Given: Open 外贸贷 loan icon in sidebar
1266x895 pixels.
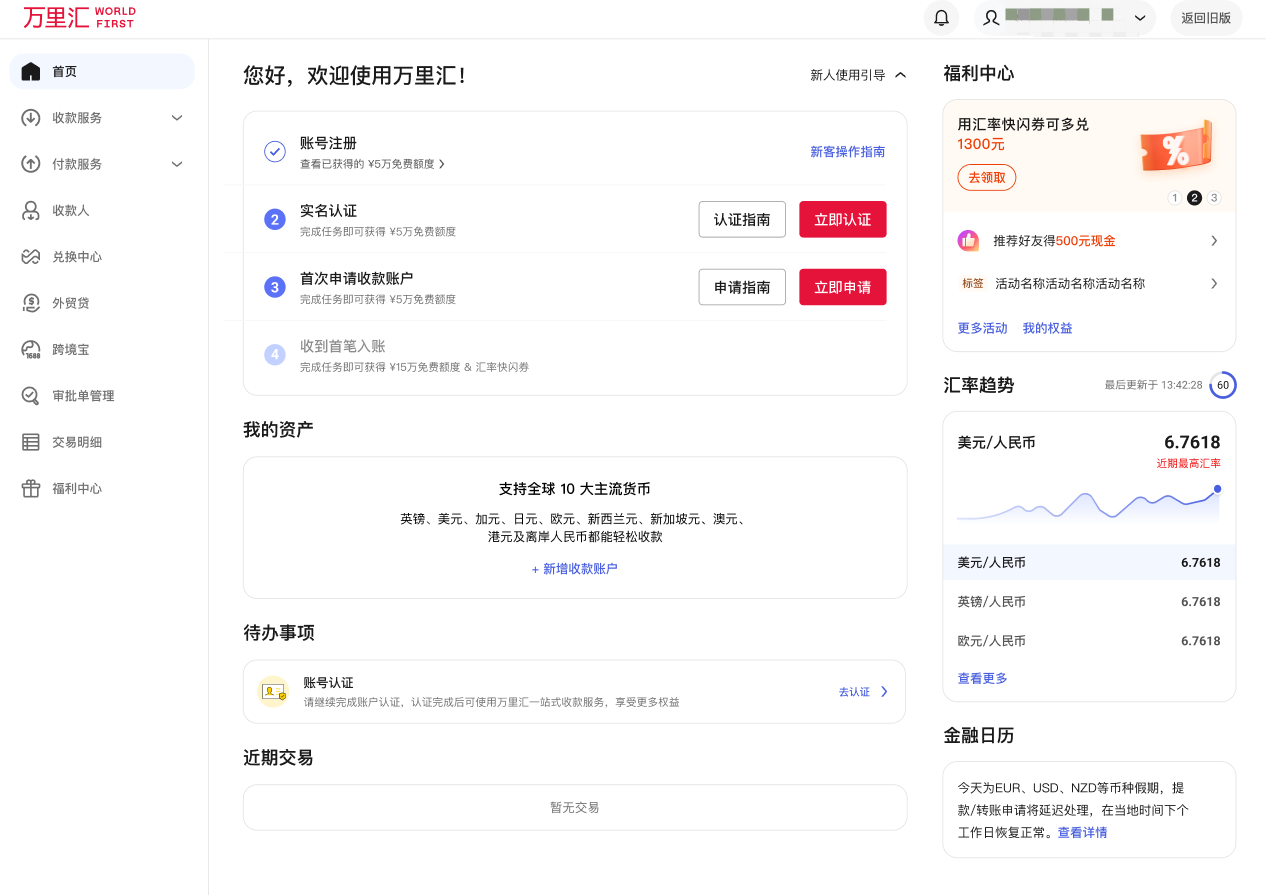Looking at the screenshot, I should coord(31,303).
